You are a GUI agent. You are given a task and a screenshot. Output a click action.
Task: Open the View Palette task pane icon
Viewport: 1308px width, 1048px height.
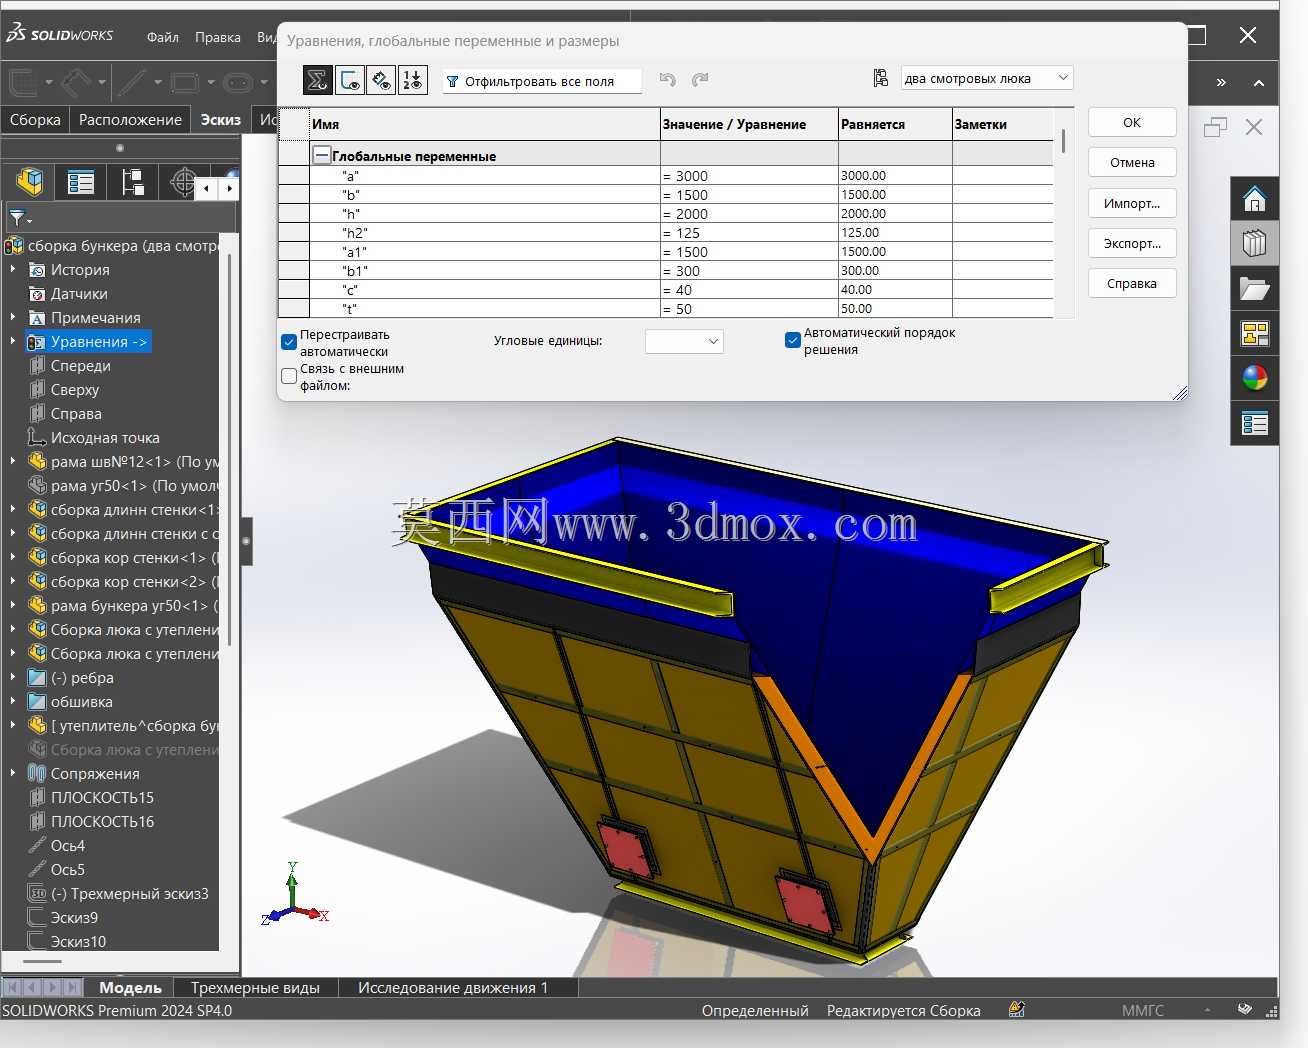(x=1254, y=333)
